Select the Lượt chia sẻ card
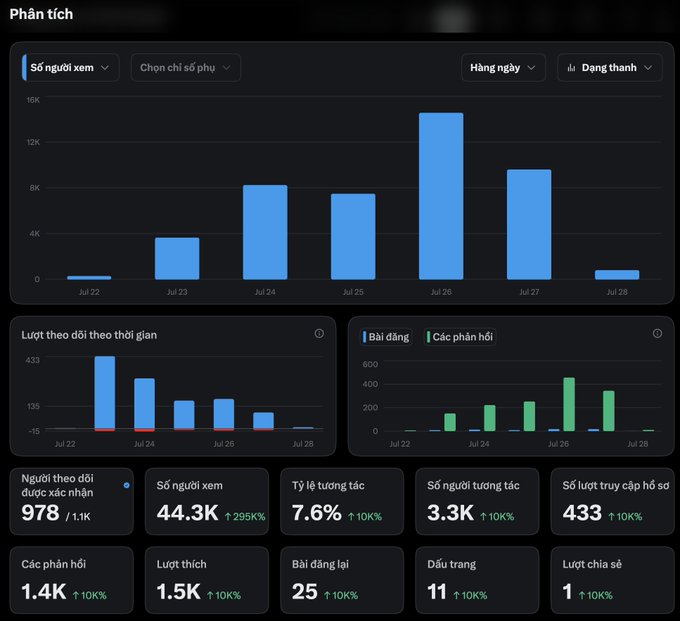 [x=612, y=580]
